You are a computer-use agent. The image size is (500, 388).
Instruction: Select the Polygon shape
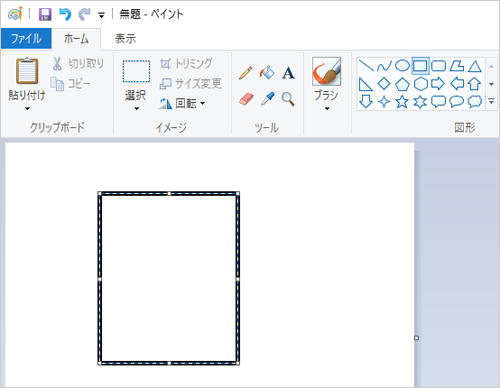click(457, 66)
